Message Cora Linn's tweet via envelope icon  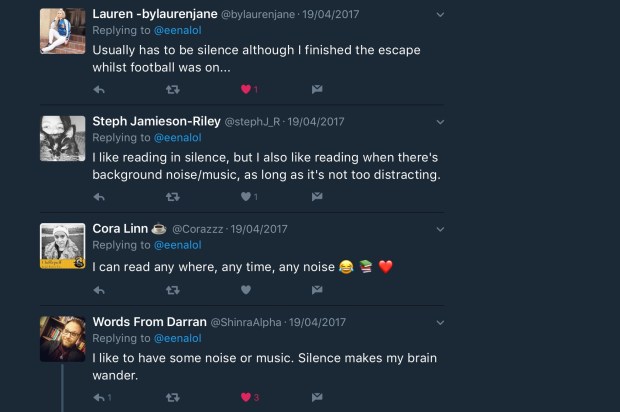coord(316,290)
